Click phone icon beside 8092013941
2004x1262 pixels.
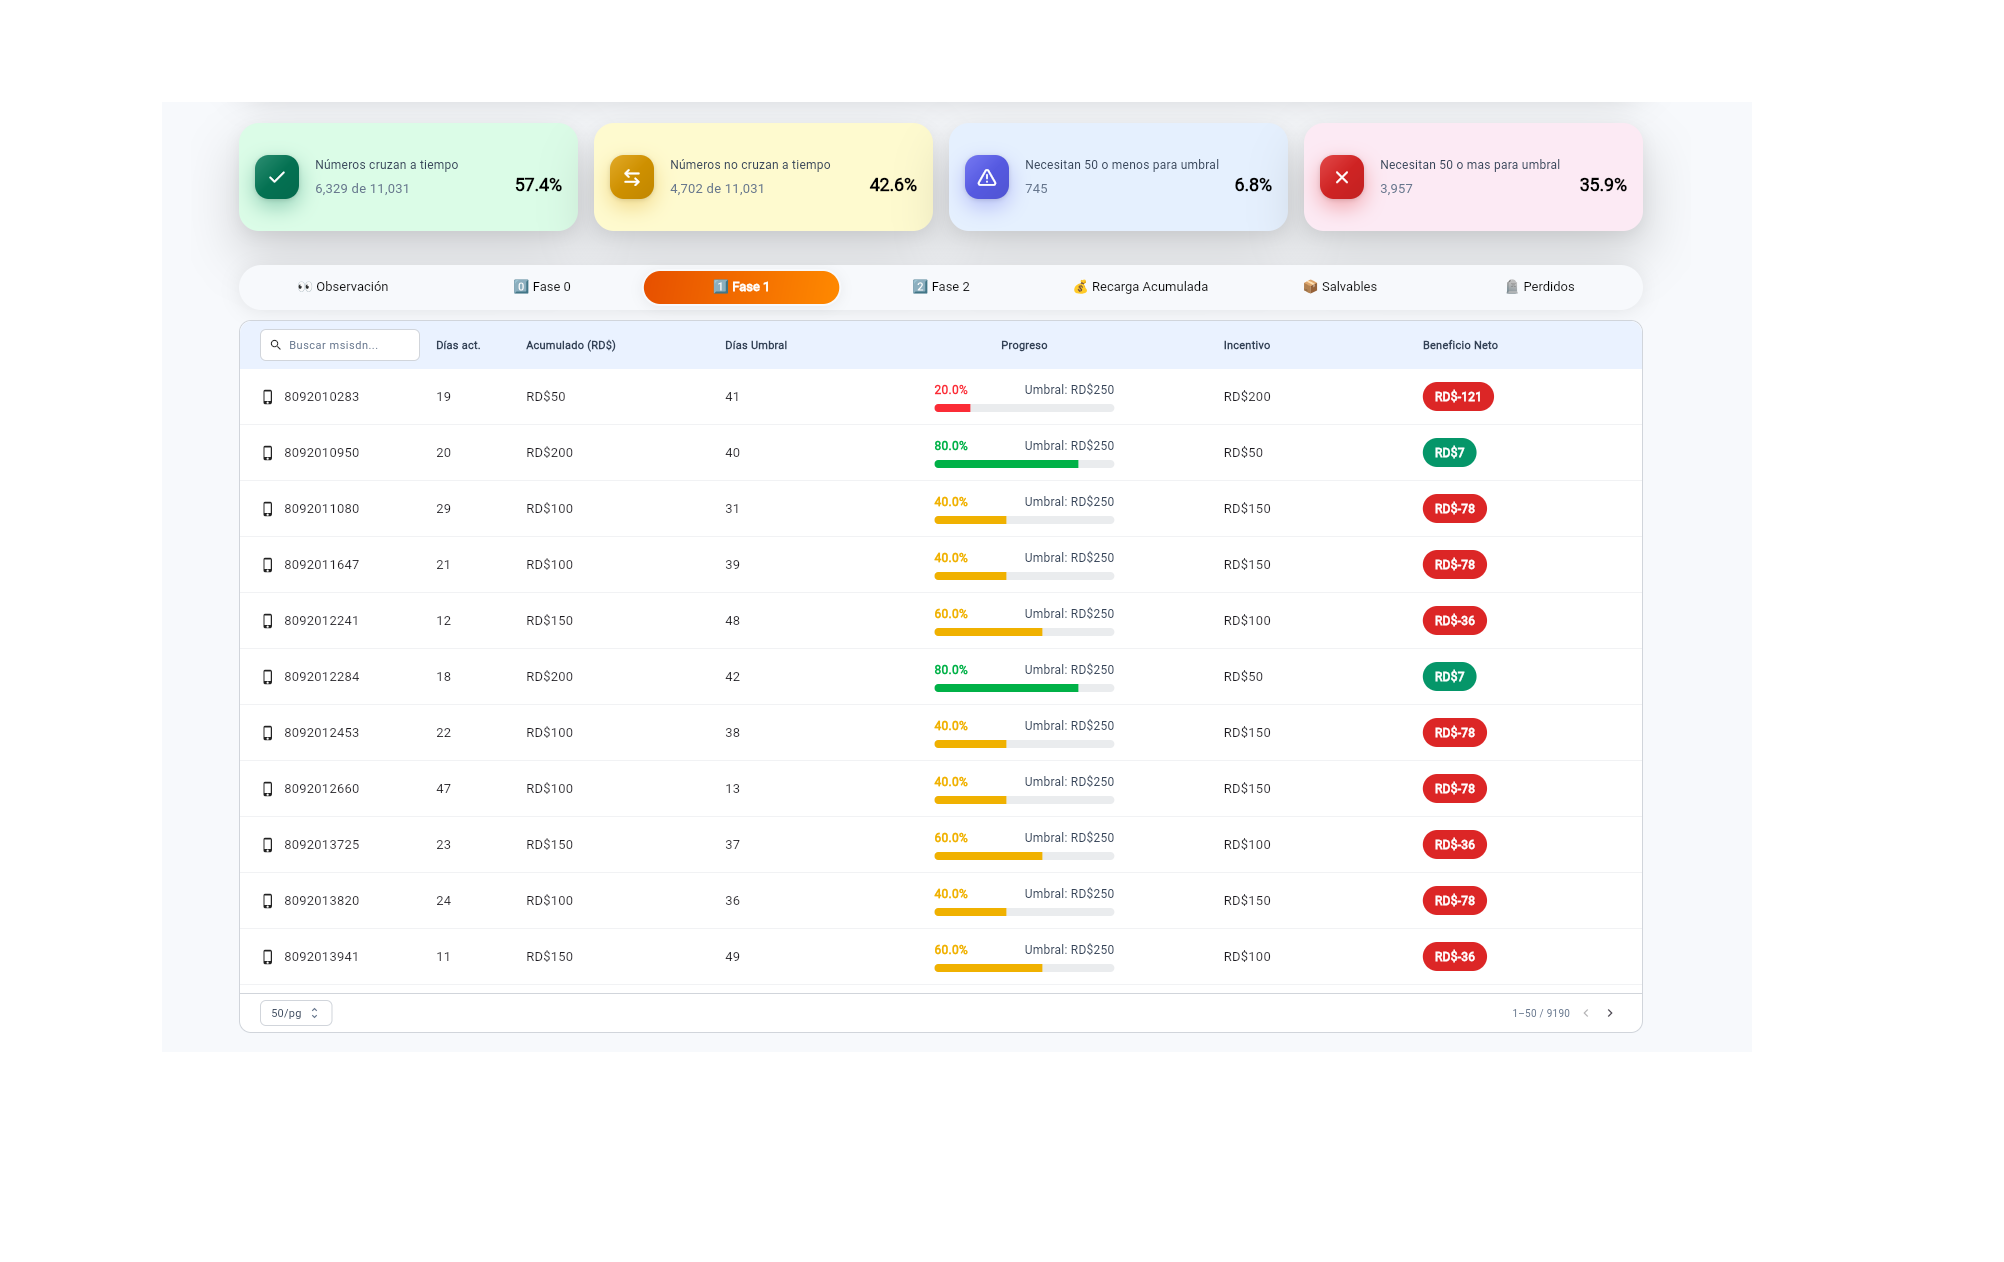[267, 957]
